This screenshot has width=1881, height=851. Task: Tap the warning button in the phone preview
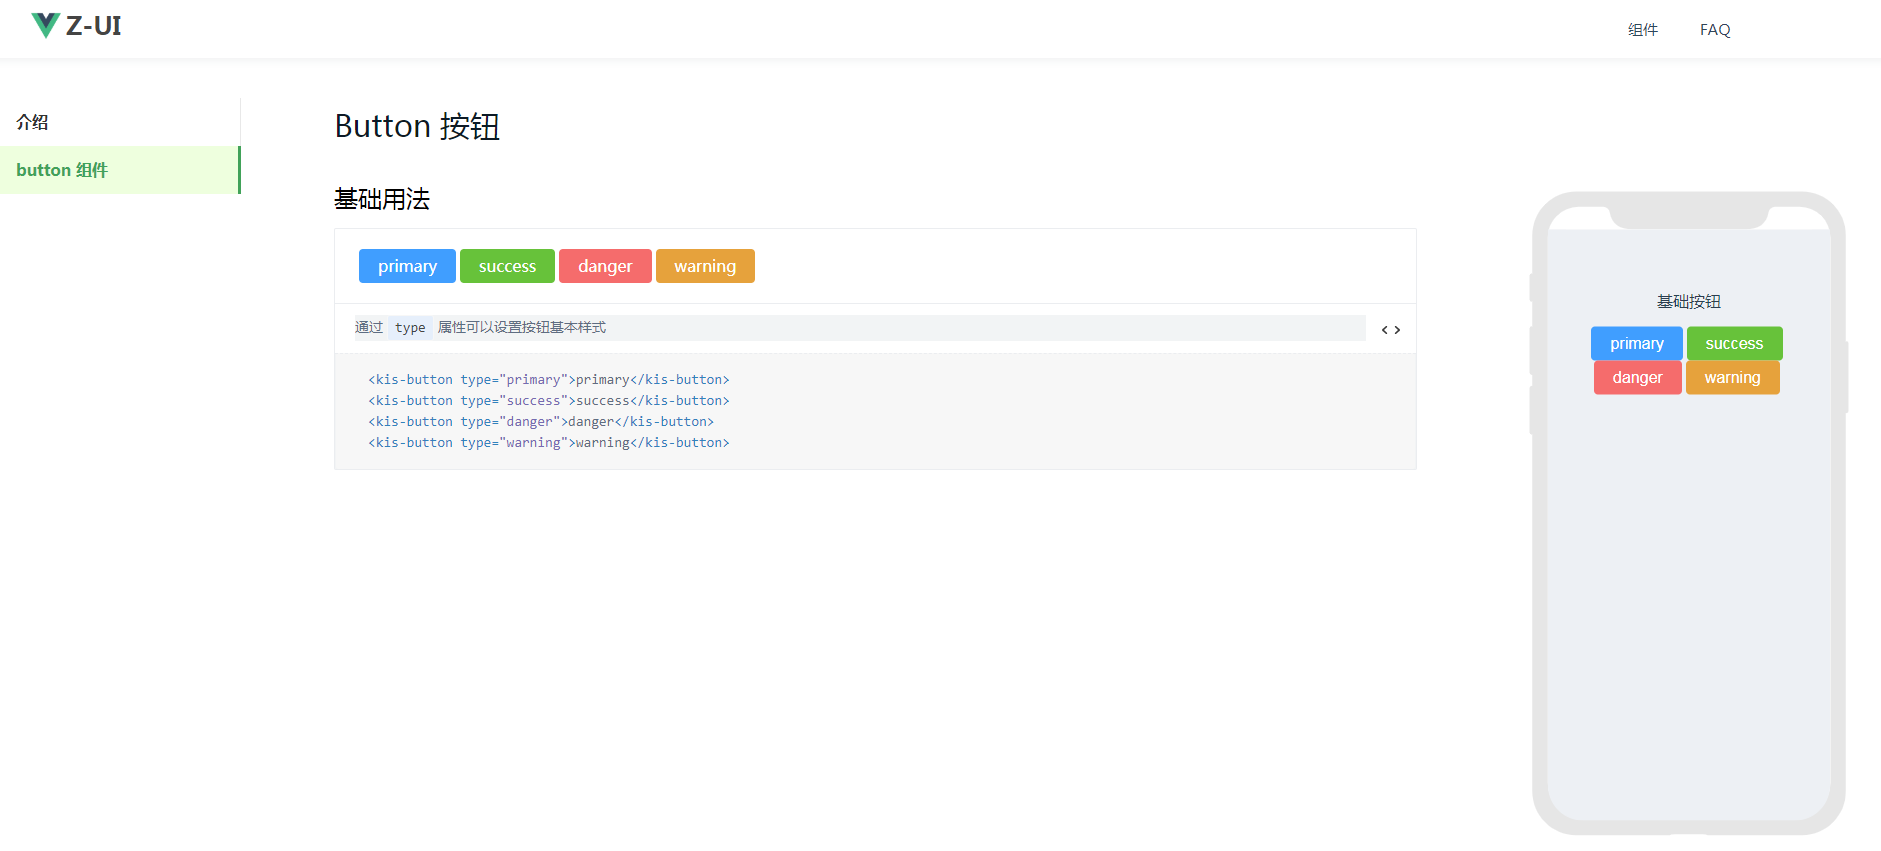click(1733, 378)
